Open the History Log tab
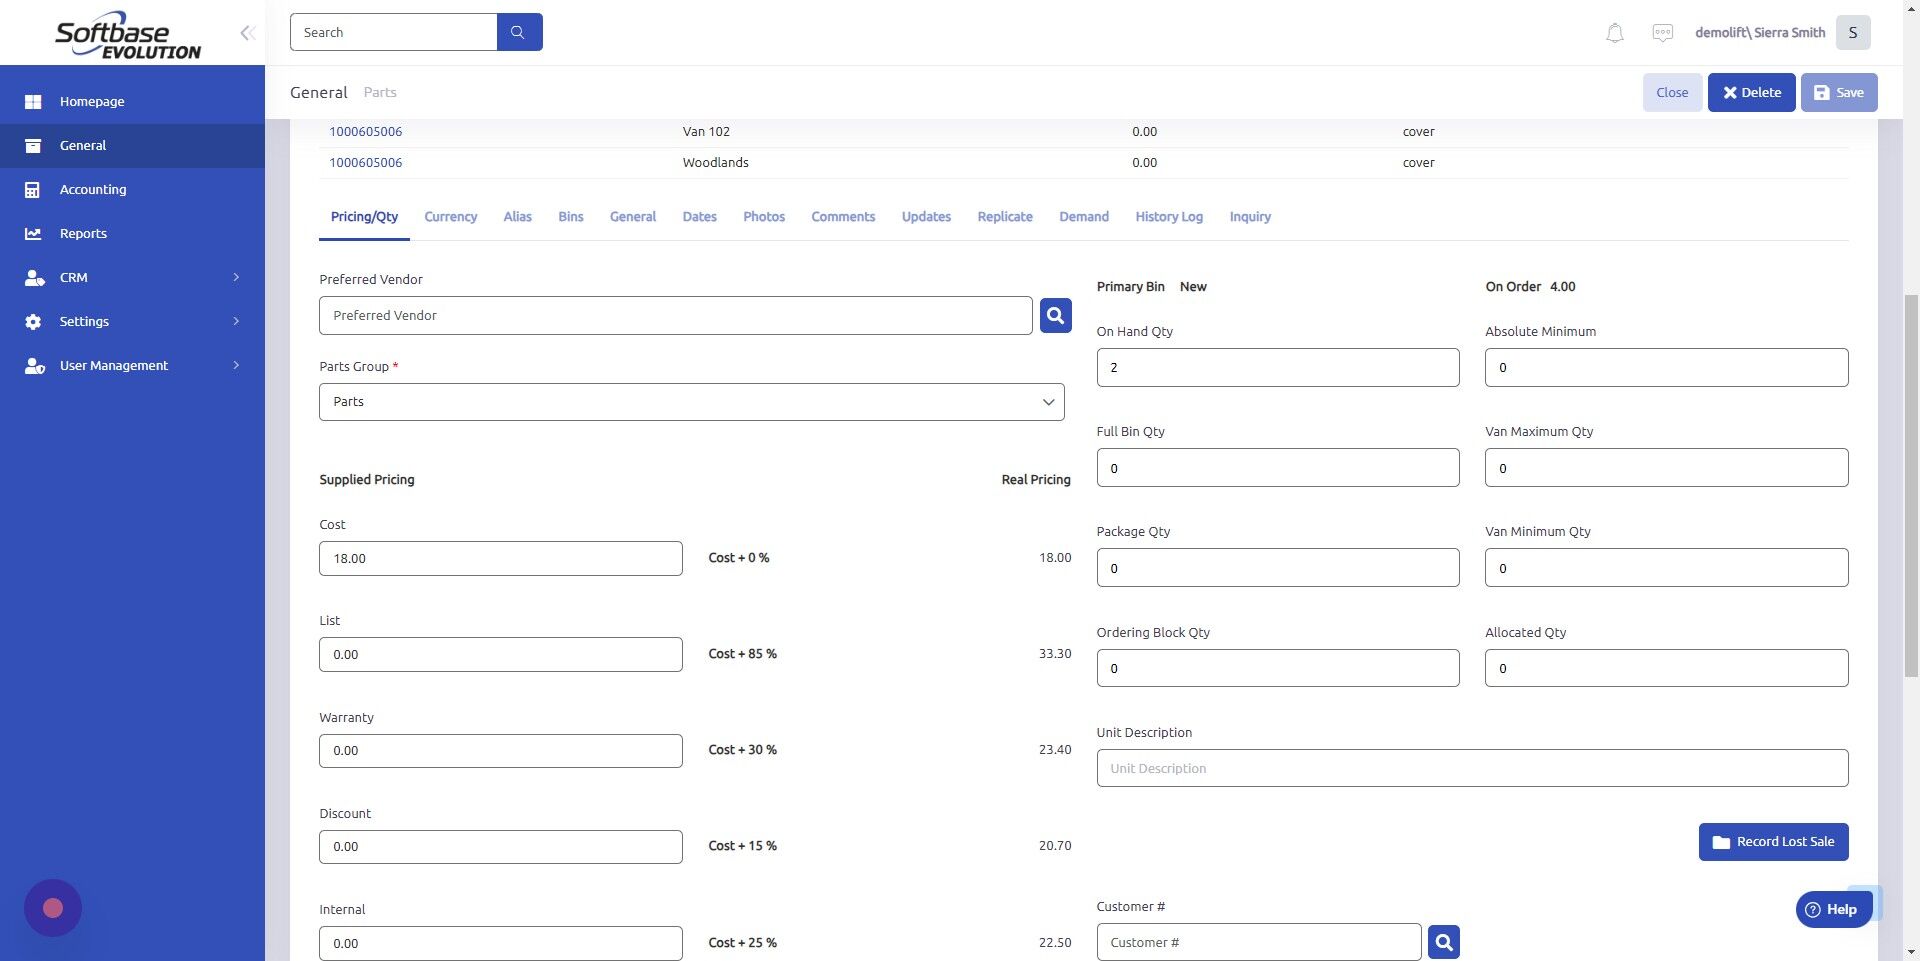Viewport: 1920px width, 961px height. (x=1168, y=216)
